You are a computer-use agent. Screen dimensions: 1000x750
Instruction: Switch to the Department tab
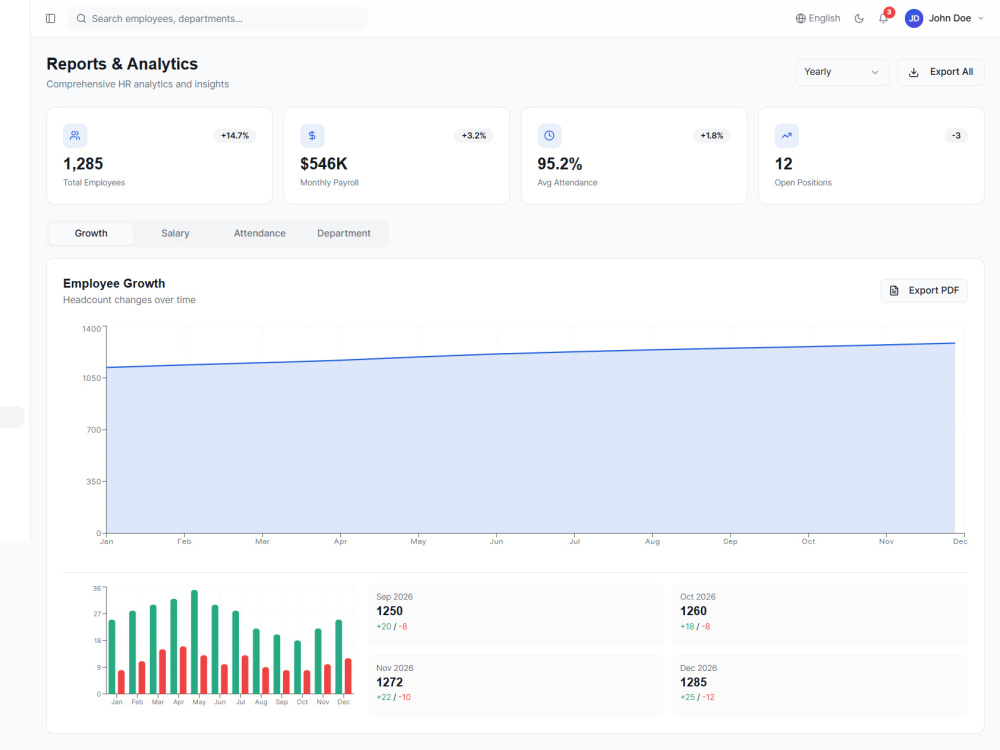(x=344, y=233)
